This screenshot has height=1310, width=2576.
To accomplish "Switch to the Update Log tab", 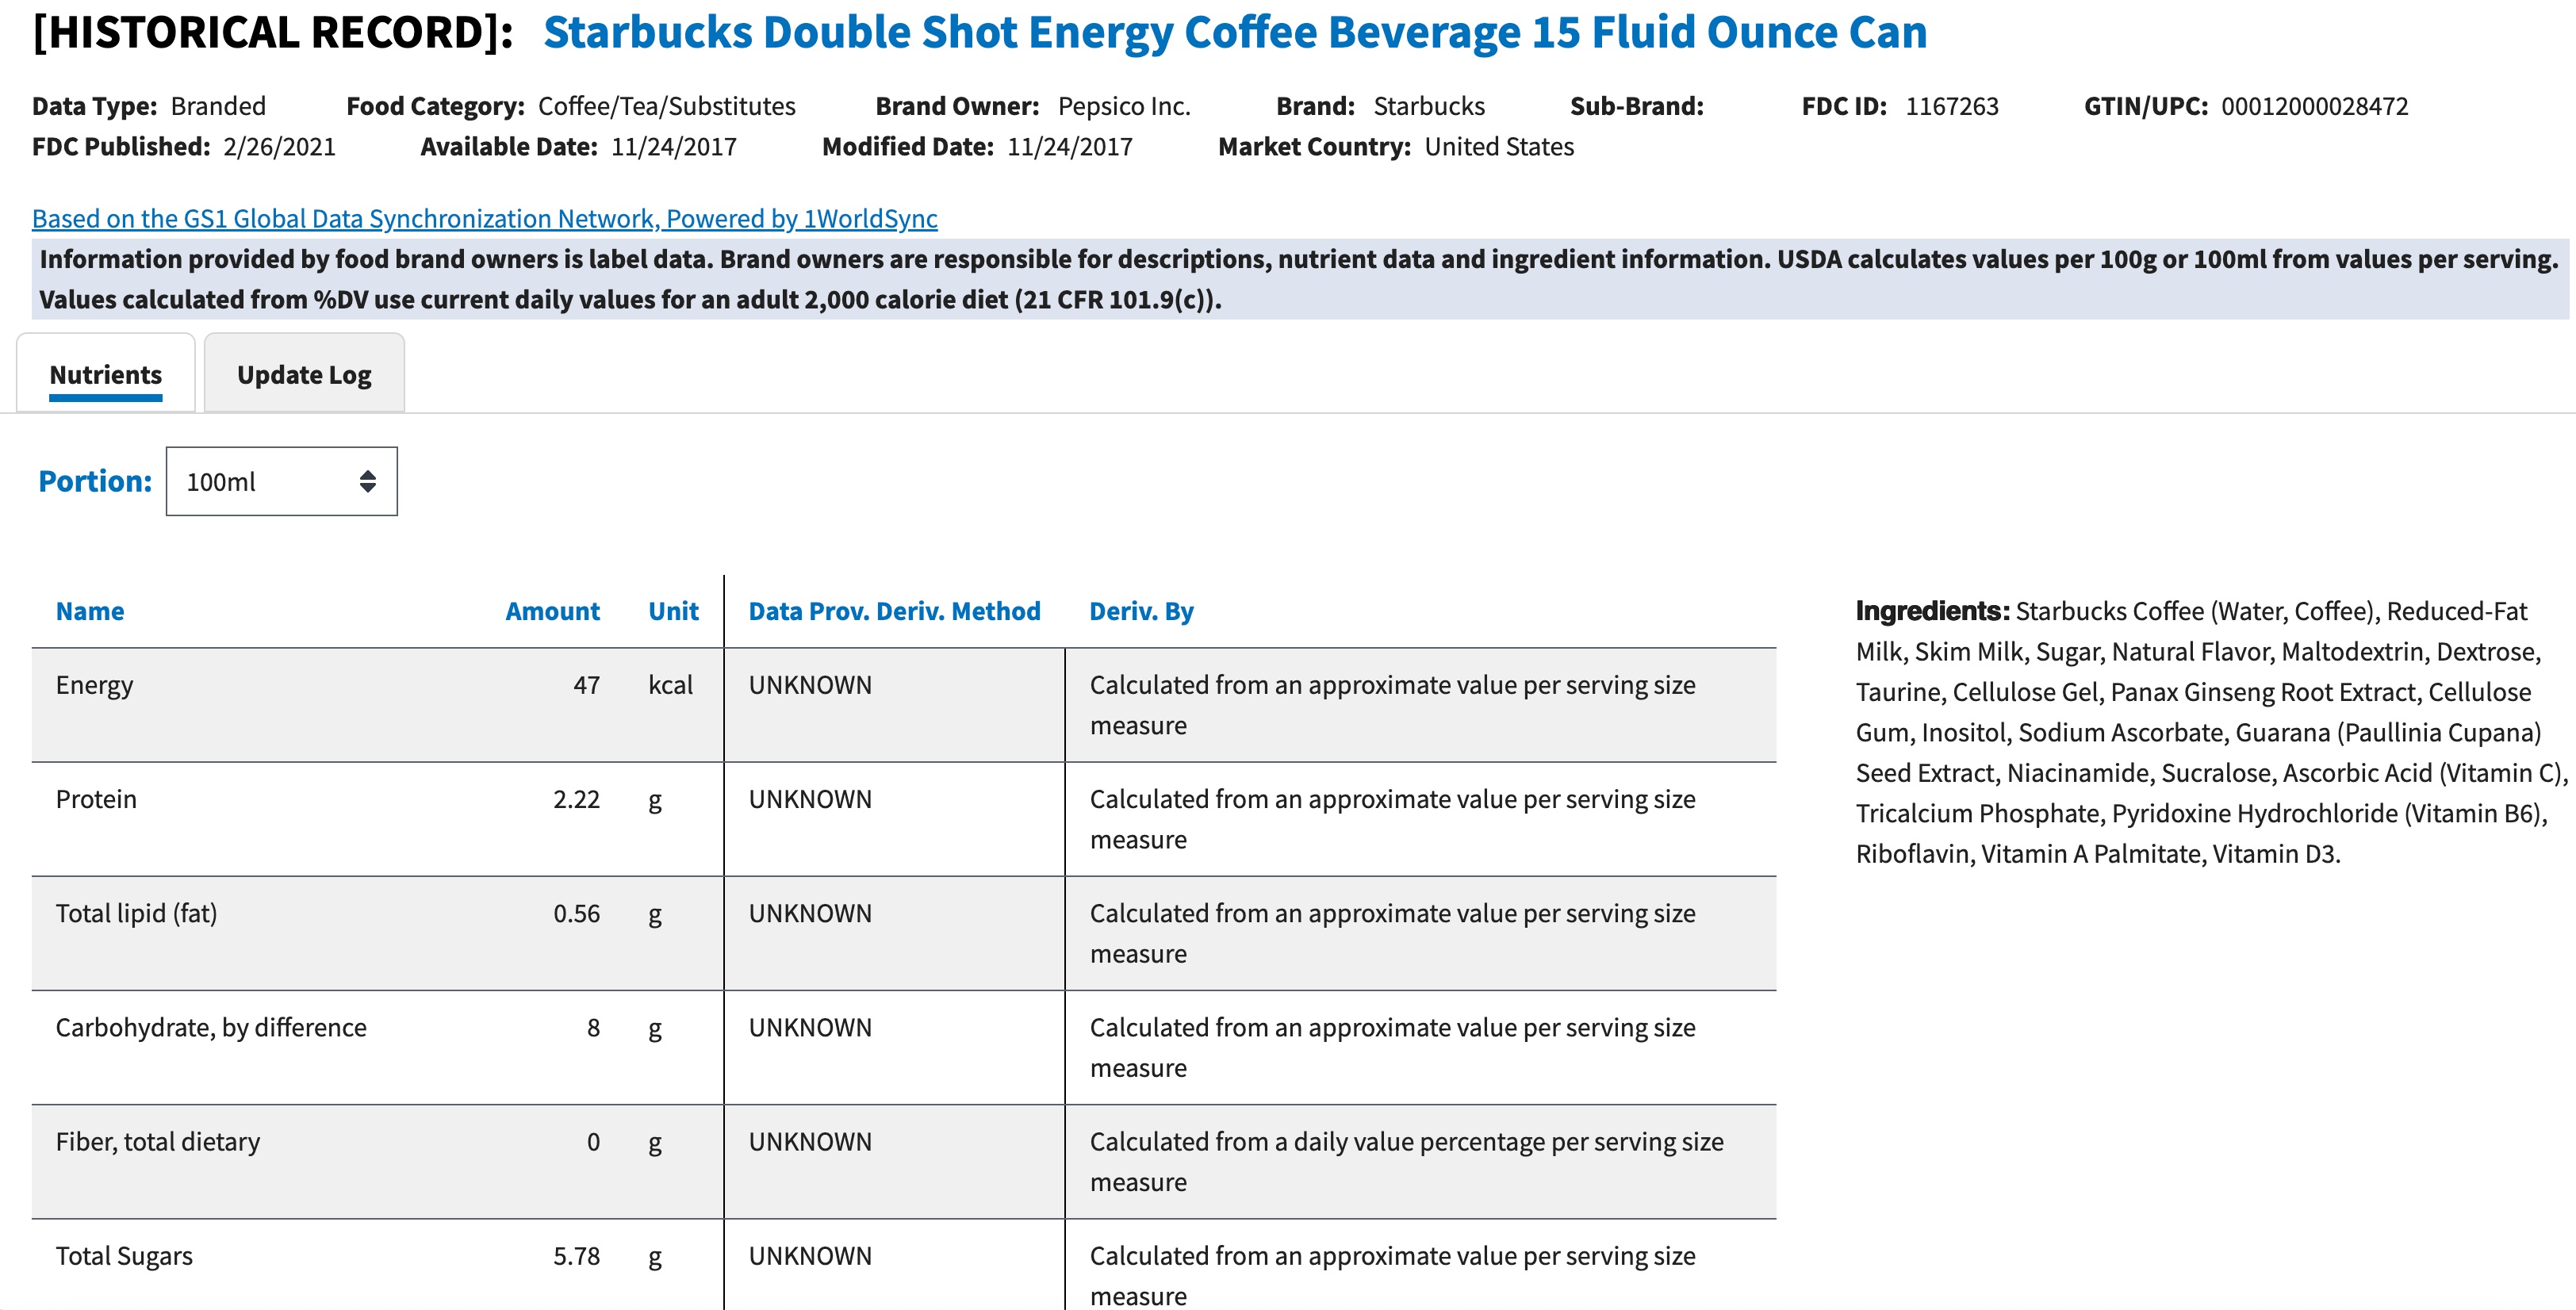I will coord(304,374).
